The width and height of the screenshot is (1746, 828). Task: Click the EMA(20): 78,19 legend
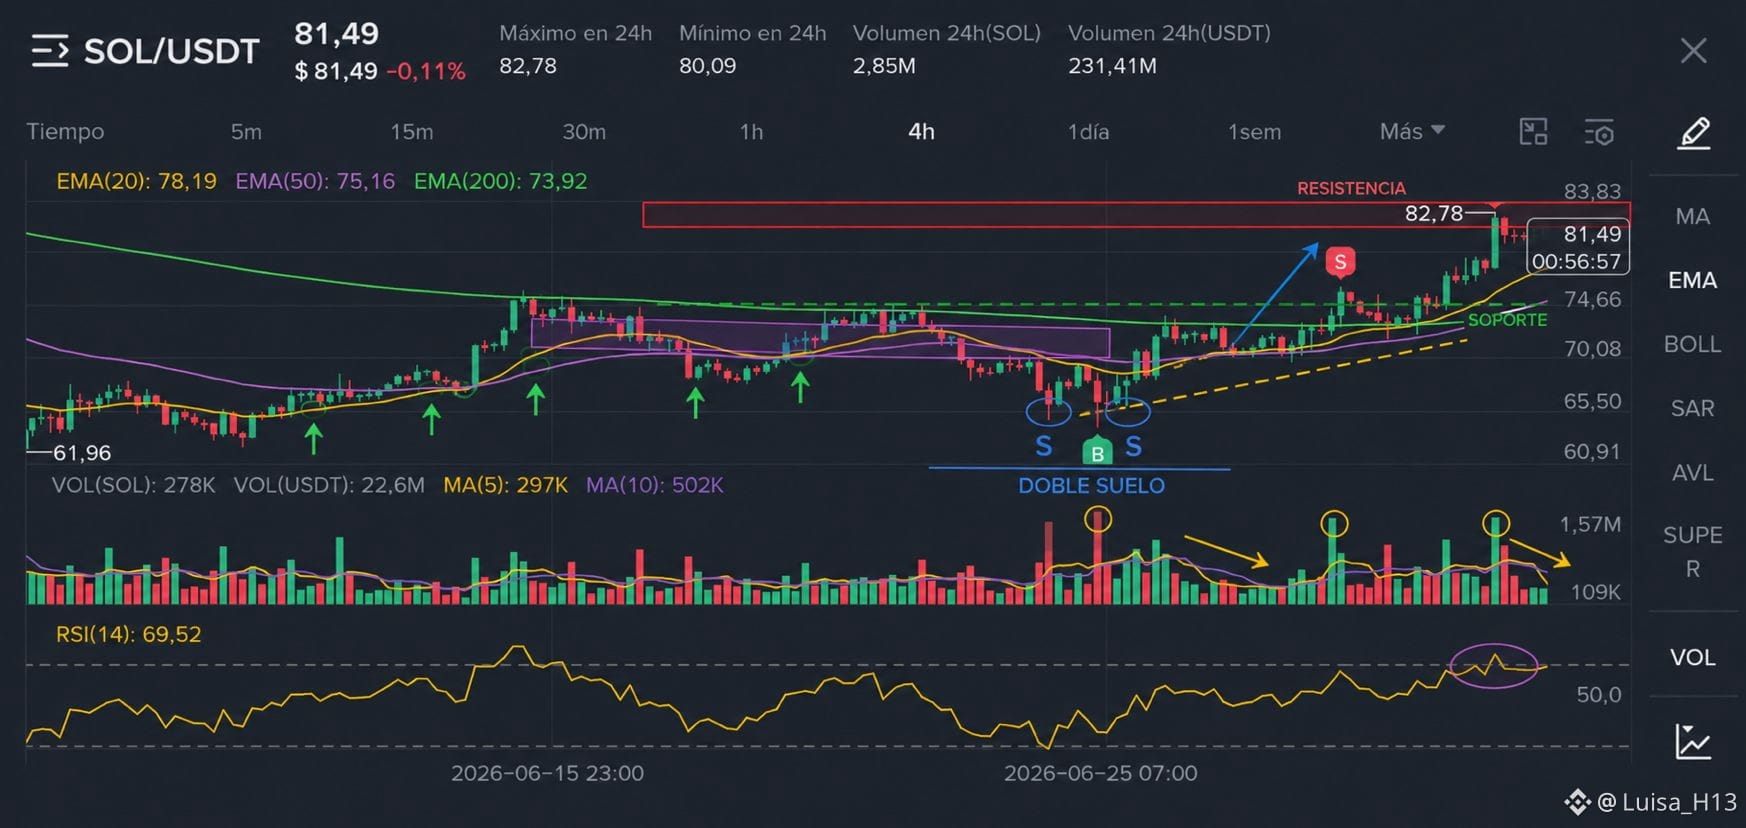tap(137, 181)
